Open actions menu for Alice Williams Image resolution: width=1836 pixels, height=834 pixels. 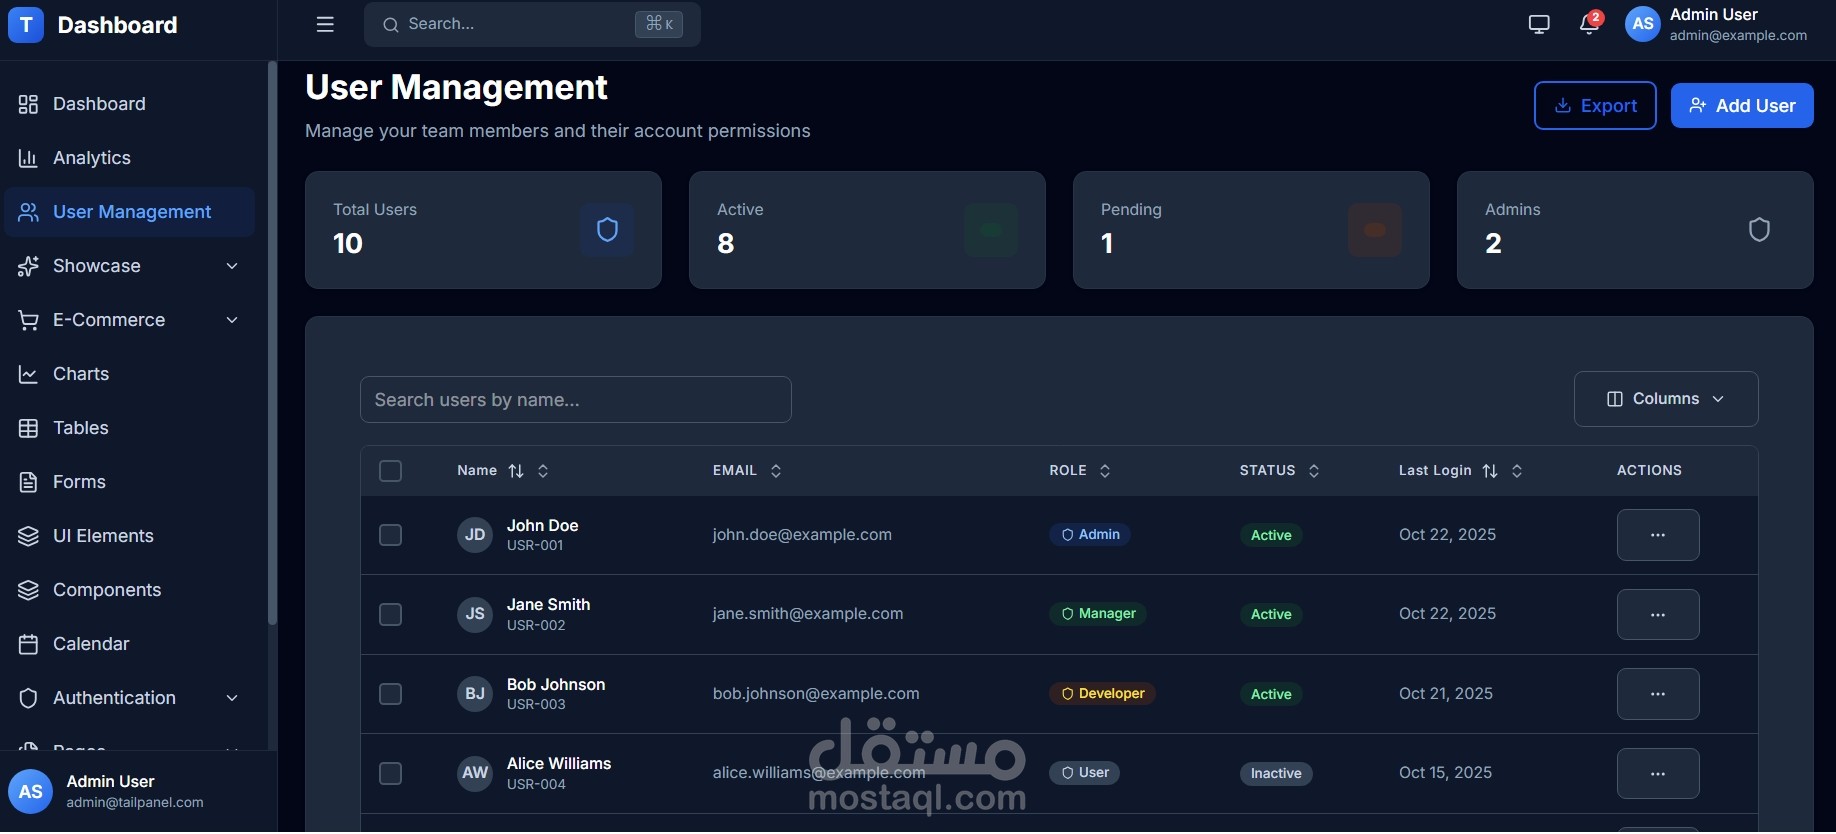tap(1658, 773)
